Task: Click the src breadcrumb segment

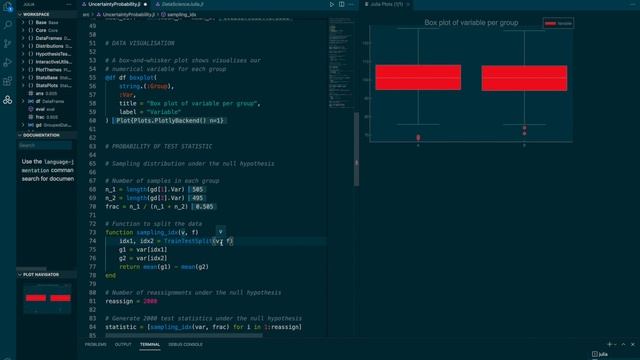Action: [x=86, y=14]
